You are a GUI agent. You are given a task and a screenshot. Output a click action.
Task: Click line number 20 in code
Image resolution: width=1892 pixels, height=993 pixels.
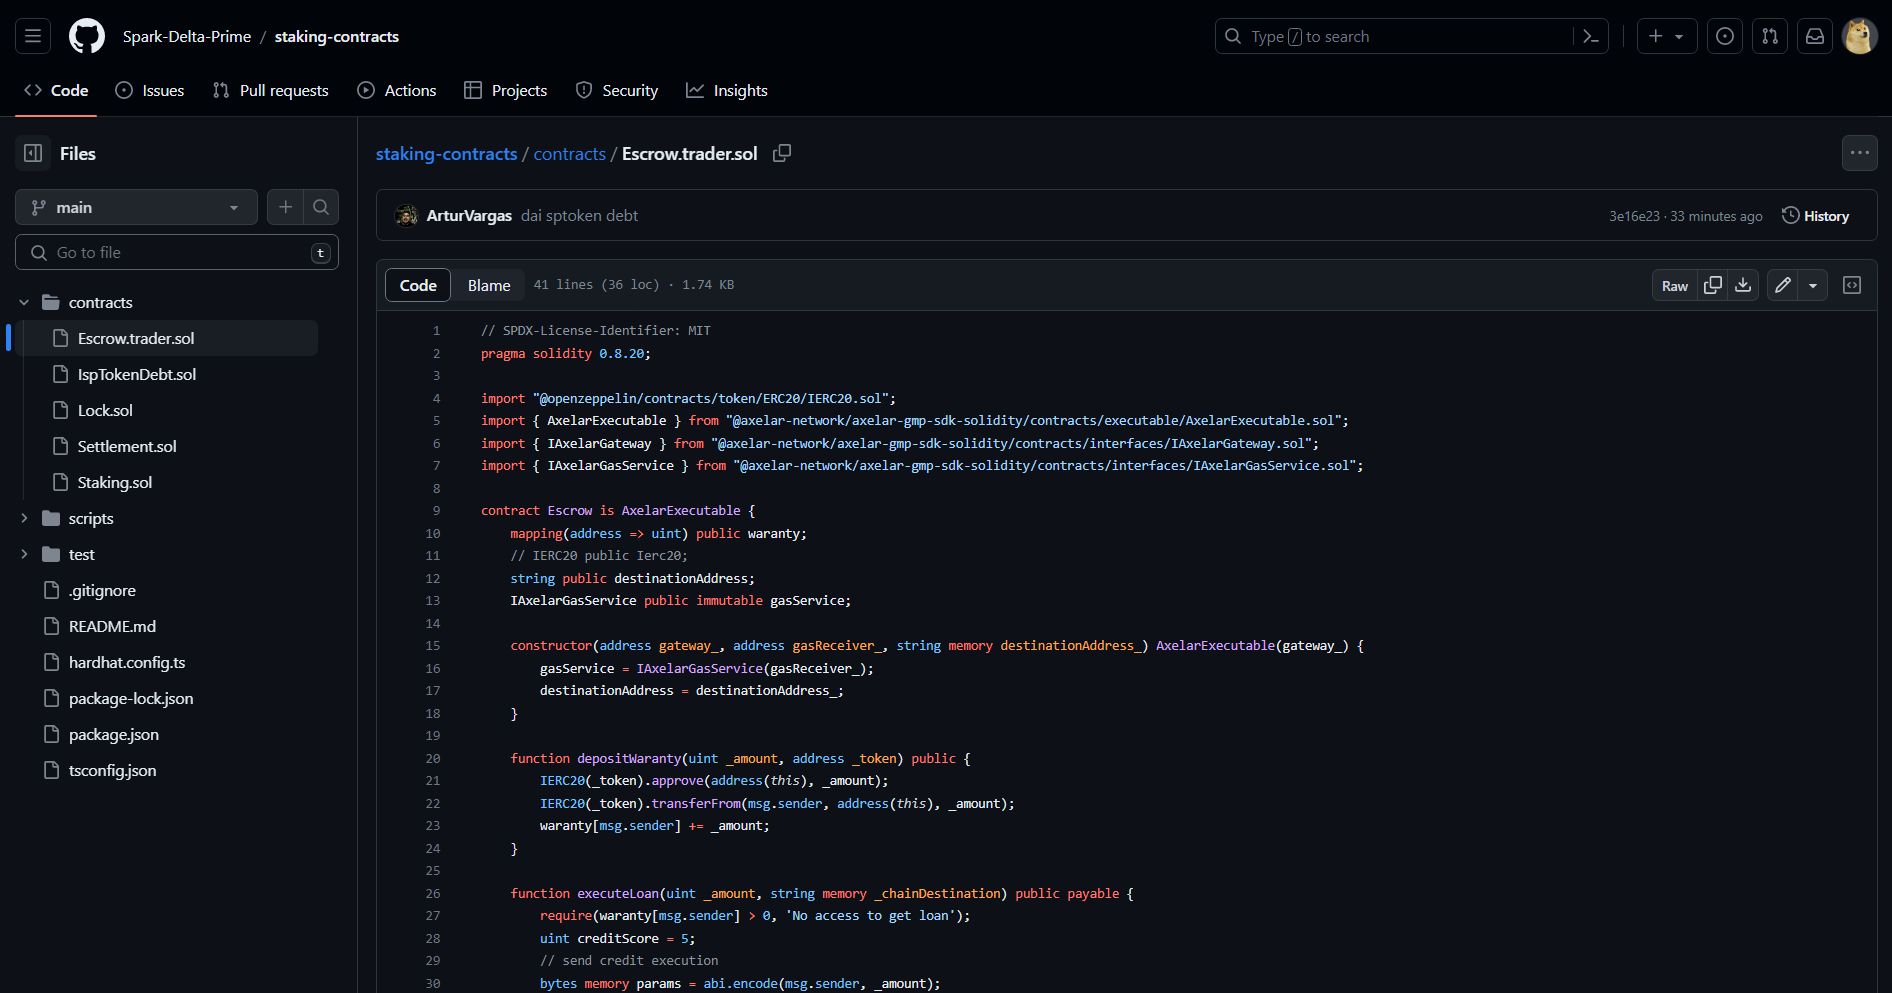coord(432,758)
